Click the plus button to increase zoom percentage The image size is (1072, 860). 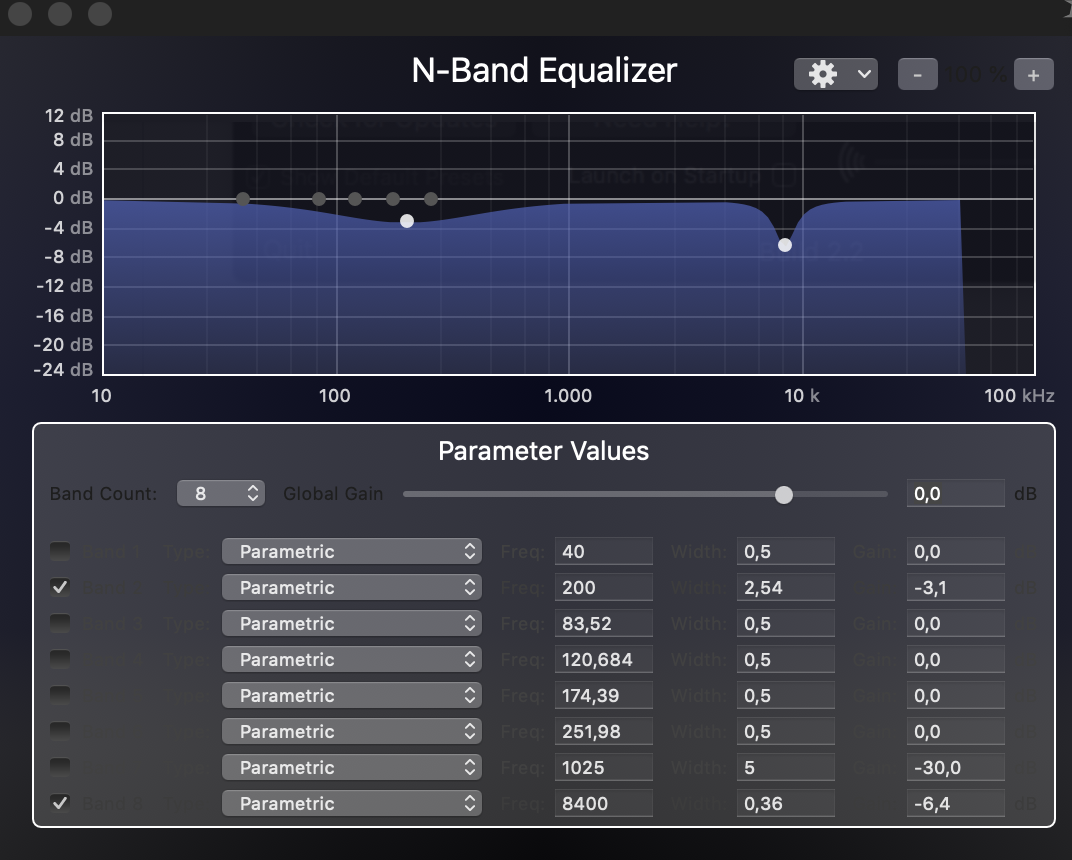[x=1034, y=73]
